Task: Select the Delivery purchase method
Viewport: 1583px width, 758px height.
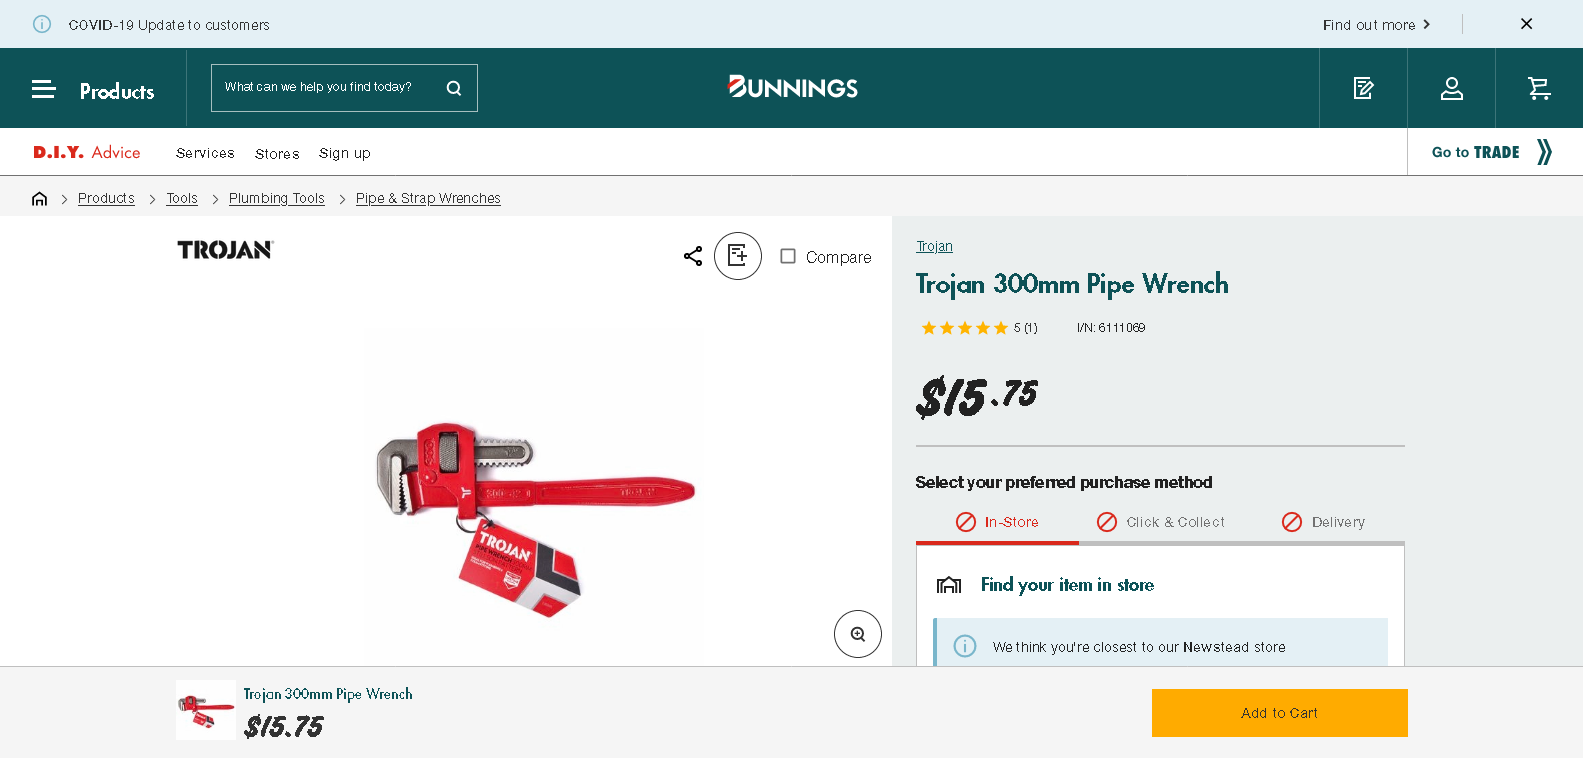Action: pos(1323,521)
